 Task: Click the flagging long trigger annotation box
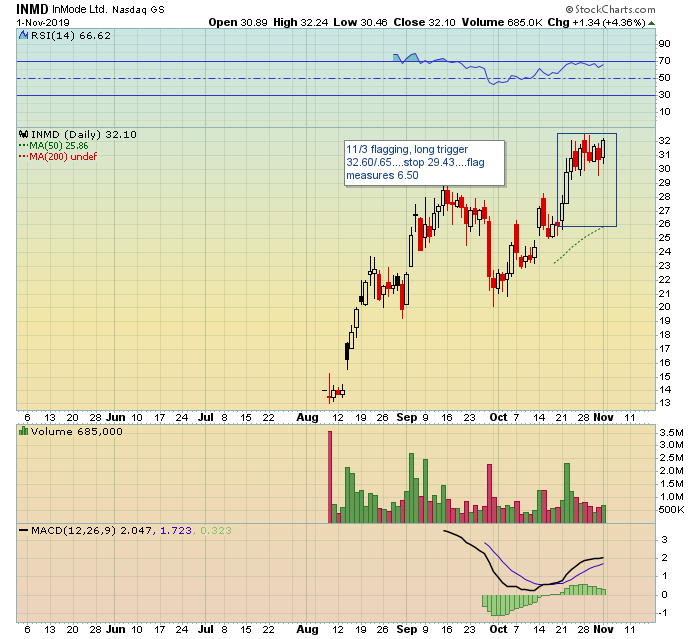[425, 163]
